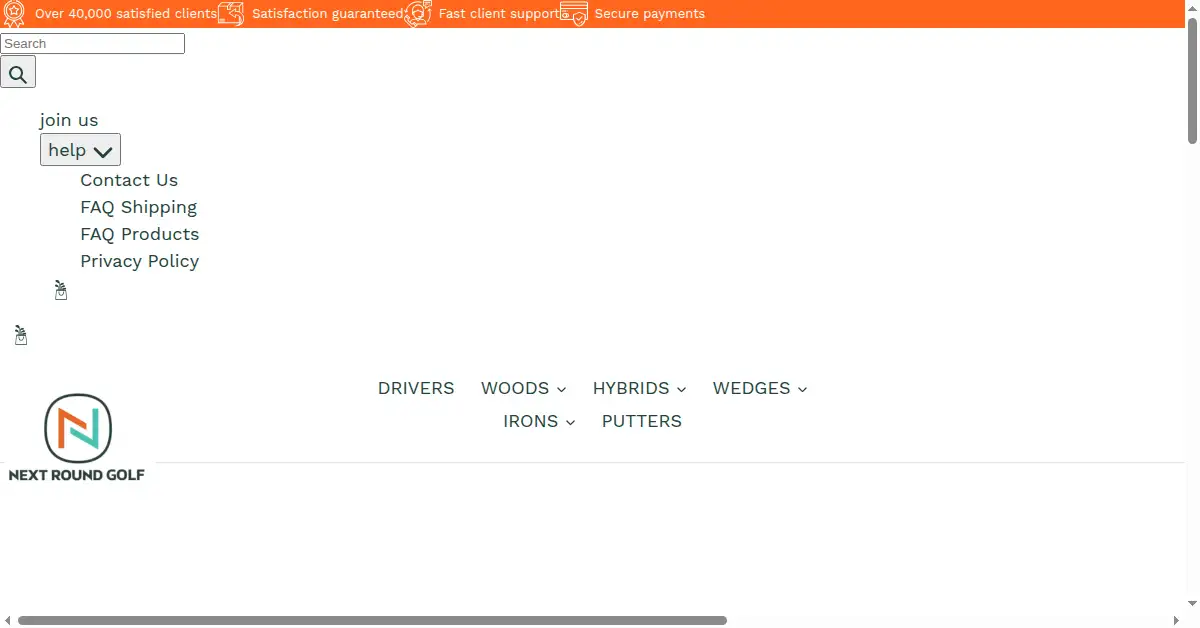Open the cart bag icon above the logo
Image resolution: width=1200 pixels, height=628 pixels.
point(21,336)
